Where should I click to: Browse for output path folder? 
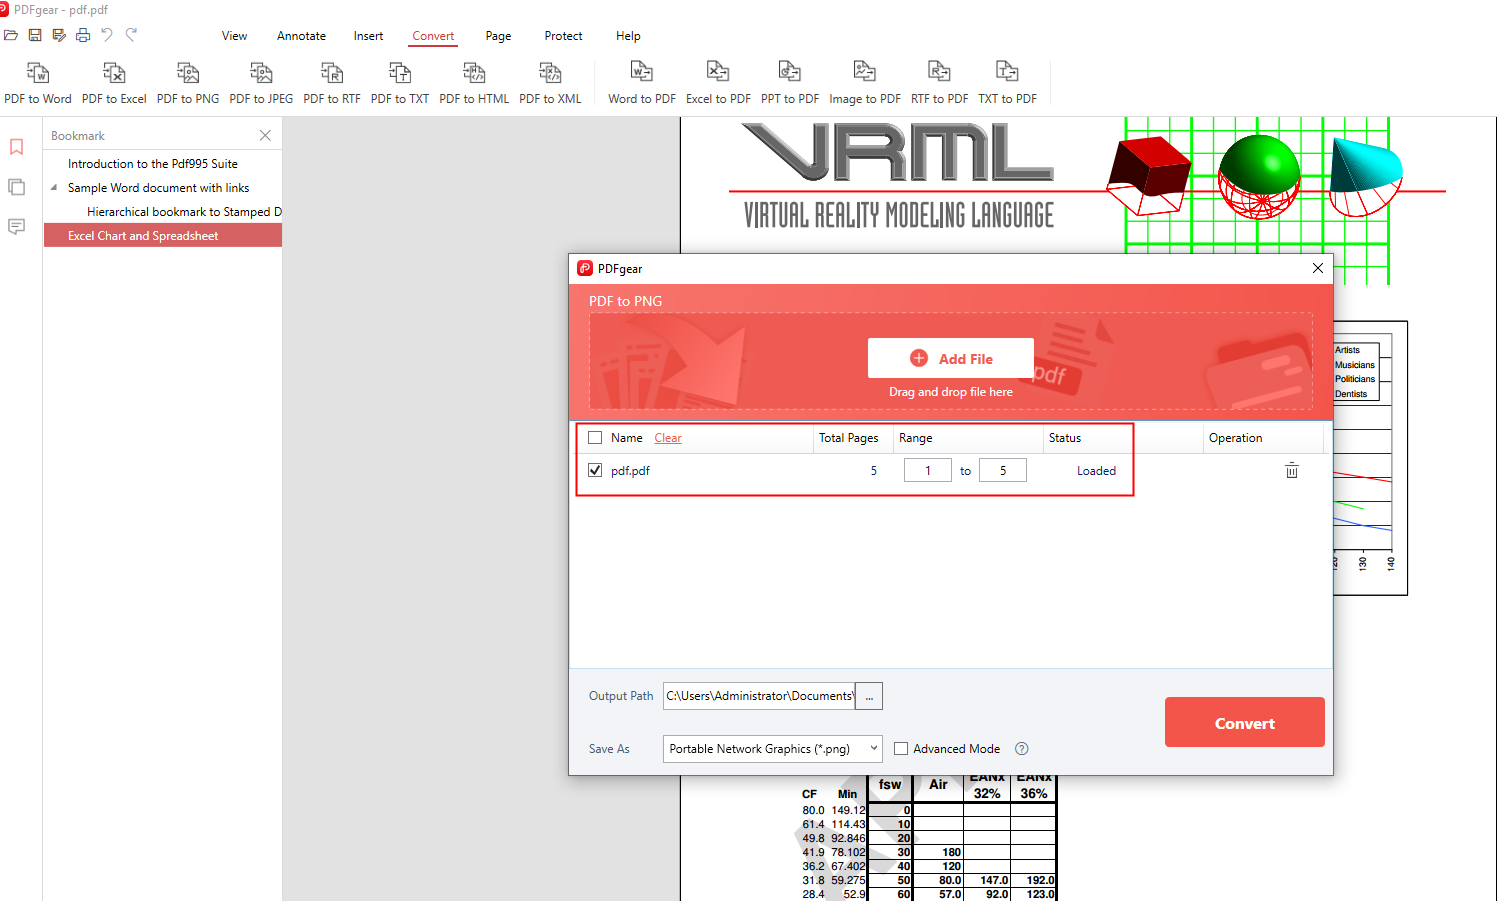pyautogui.click(x=869, y=696)
